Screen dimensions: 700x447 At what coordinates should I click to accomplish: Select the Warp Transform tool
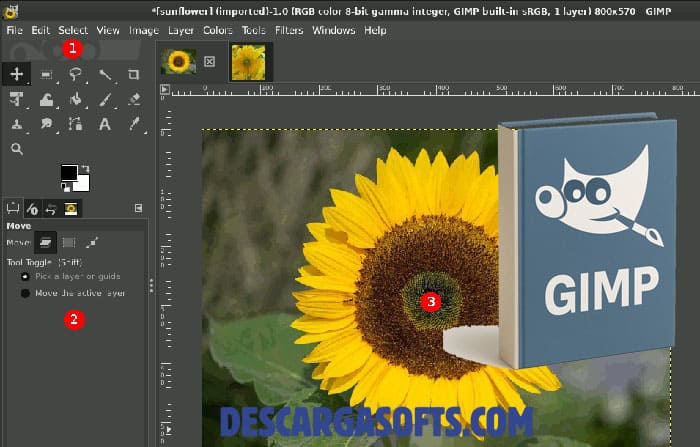46,99
